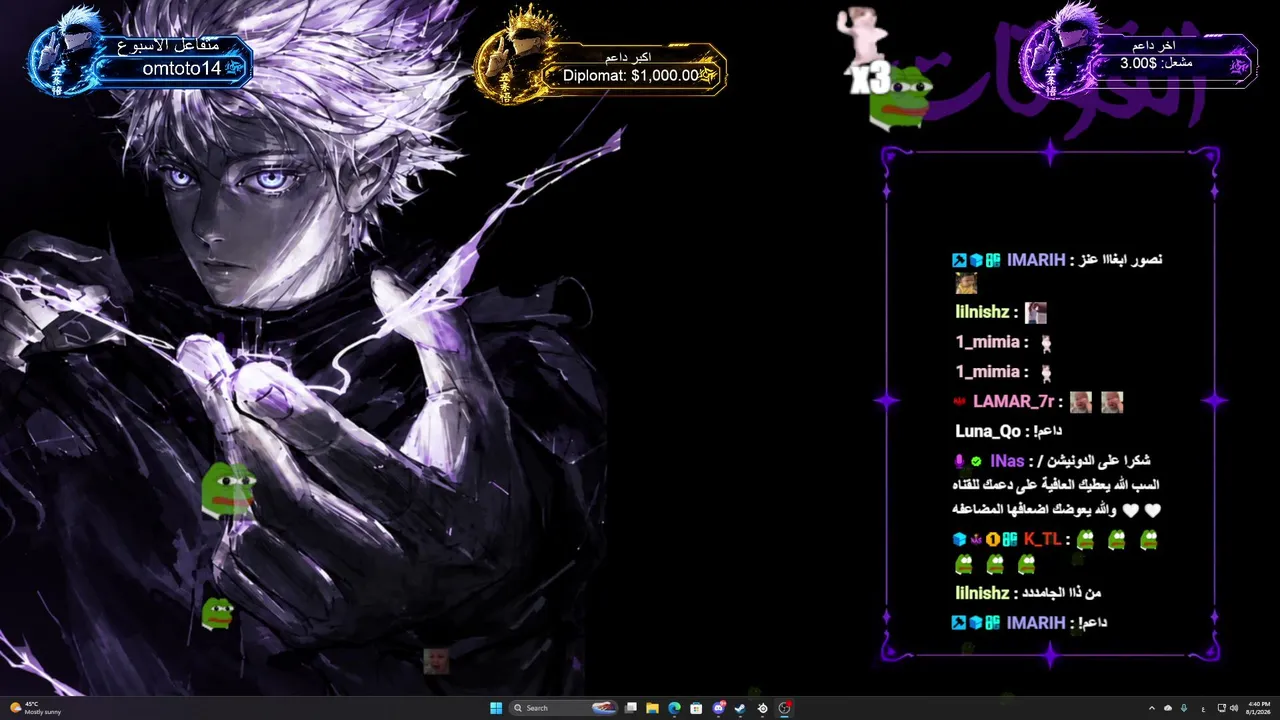Image resolution: width=1280 pixels, height=720 pixels.
Task: Click the 'Diplomat: $1,000.00' top donor text
Action: (630, 75)
